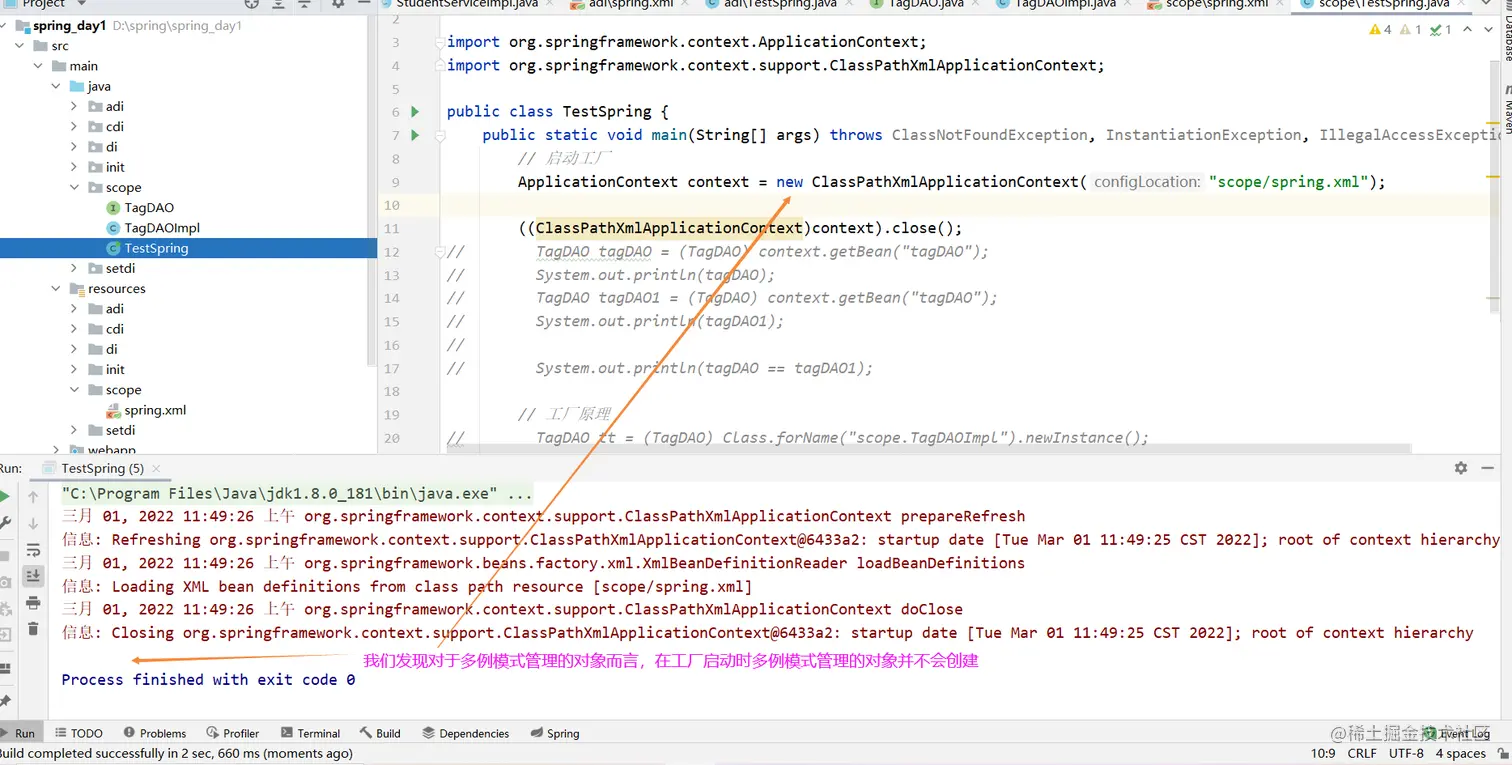Close the TestSpring (5) run tab
This screenshot has height=765, width=1512.
coord(157,468)
